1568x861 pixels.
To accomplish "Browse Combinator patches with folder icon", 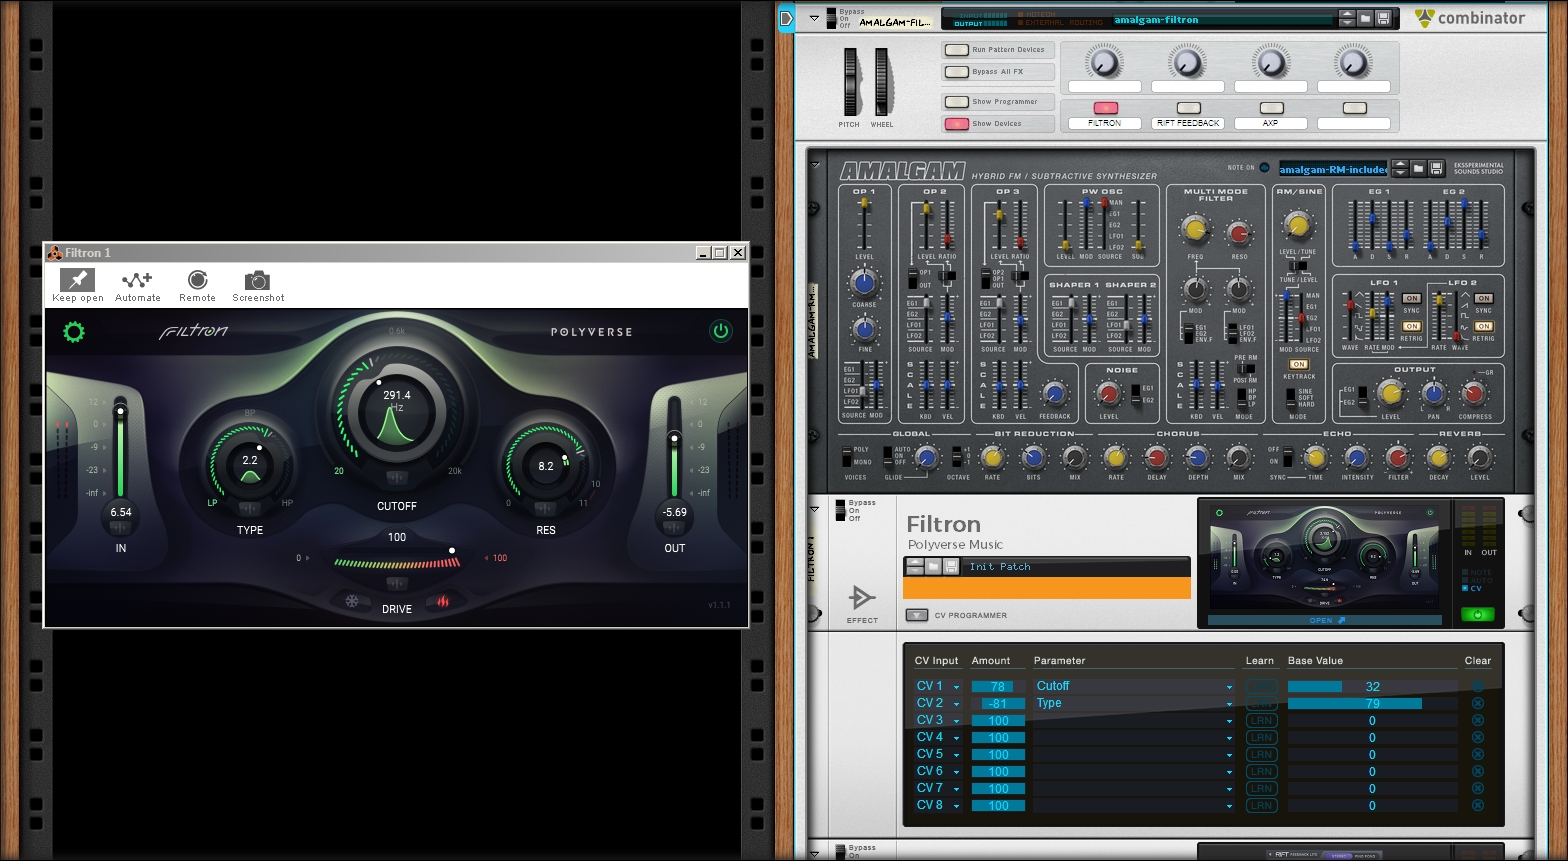I will tap(1365, 18).
